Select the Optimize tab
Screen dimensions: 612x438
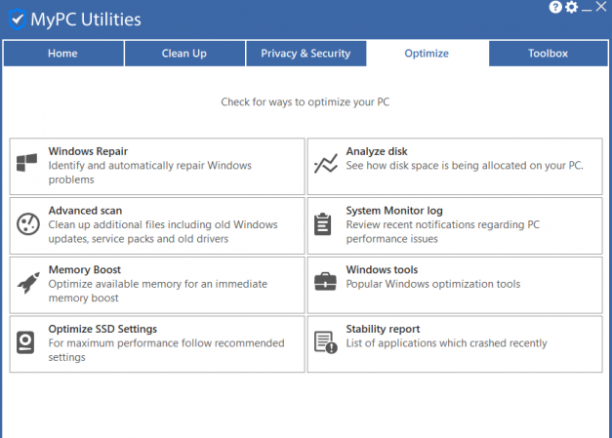(x=427, y=53)
